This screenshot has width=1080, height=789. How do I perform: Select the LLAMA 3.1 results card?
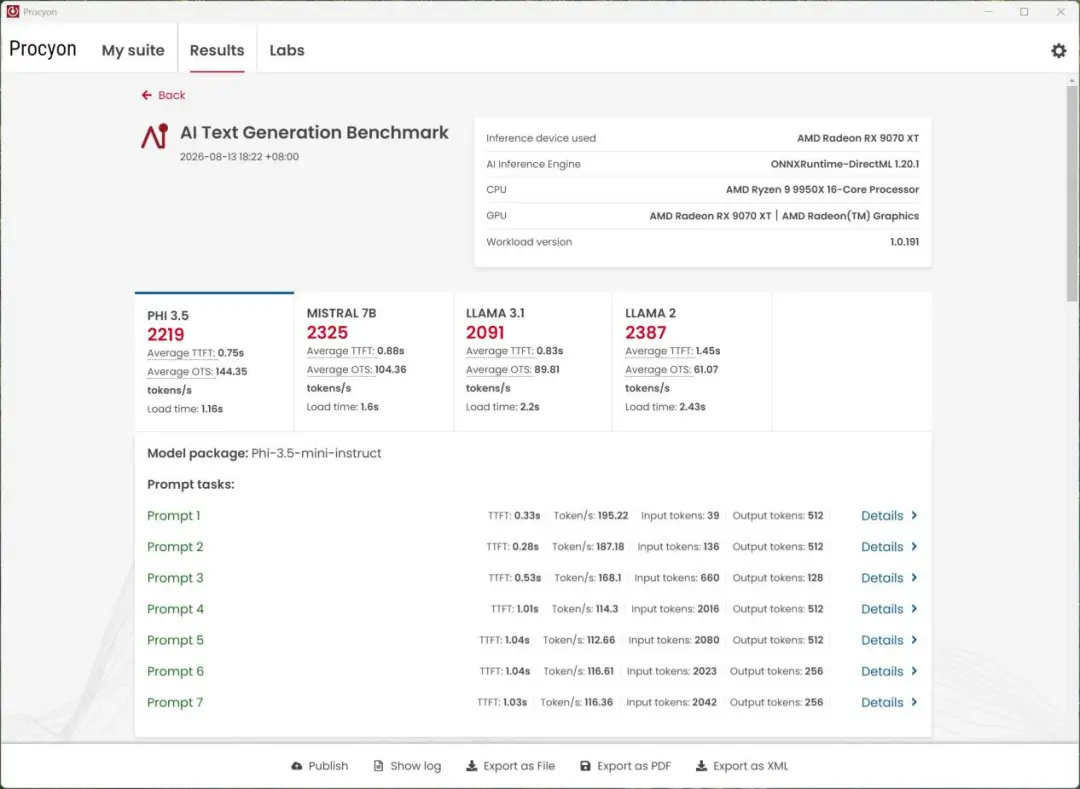coord(533,361)
